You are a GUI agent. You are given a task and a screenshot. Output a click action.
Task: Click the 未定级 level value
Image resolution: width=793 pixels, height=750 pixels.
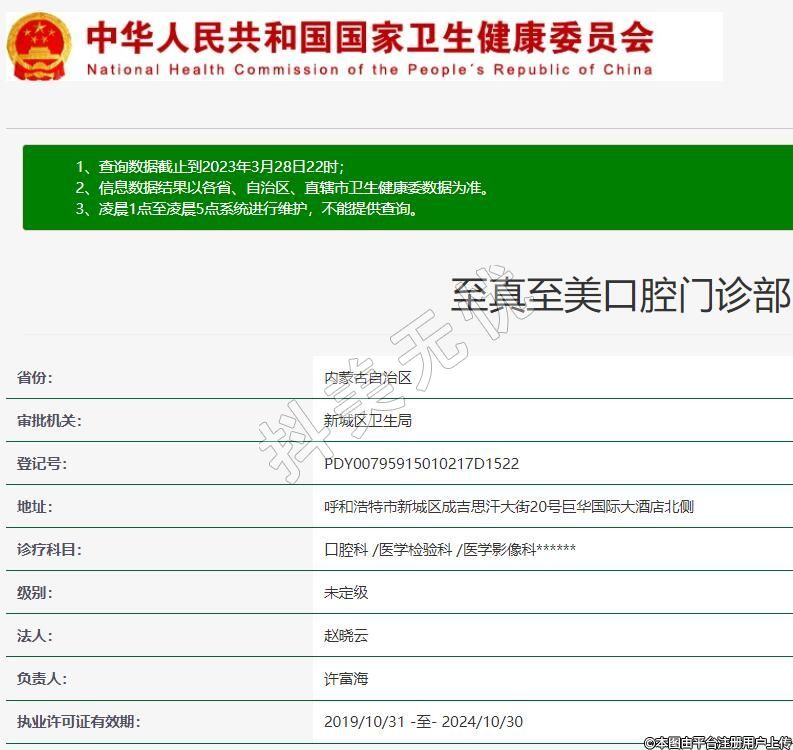[346, 593]
